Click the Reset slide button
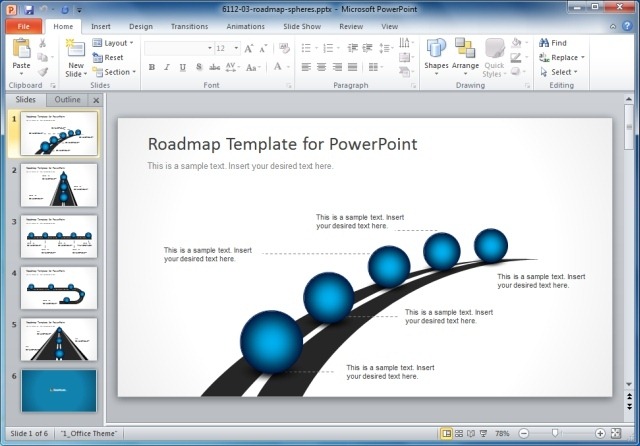The image size is (640, 446). point(108,58)
